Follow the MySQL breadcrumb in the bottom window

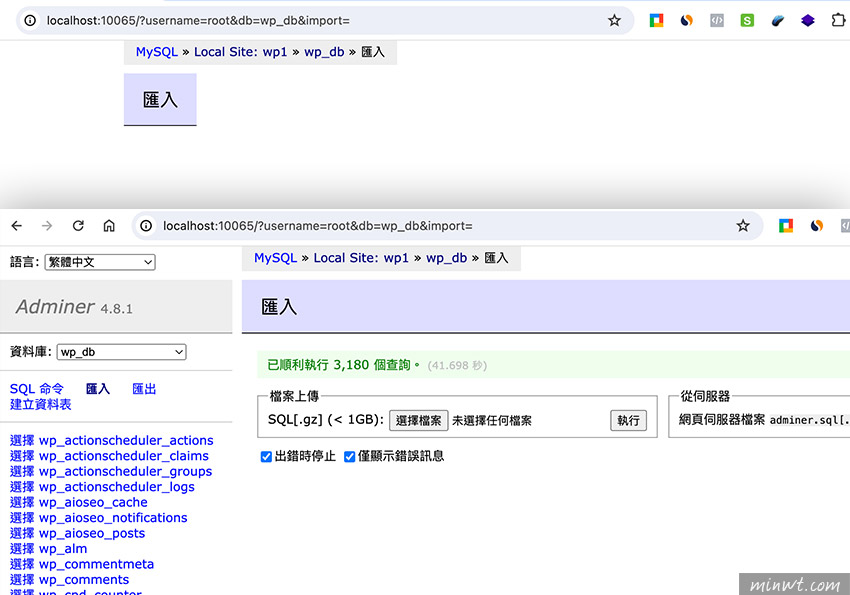coord(275,258)
